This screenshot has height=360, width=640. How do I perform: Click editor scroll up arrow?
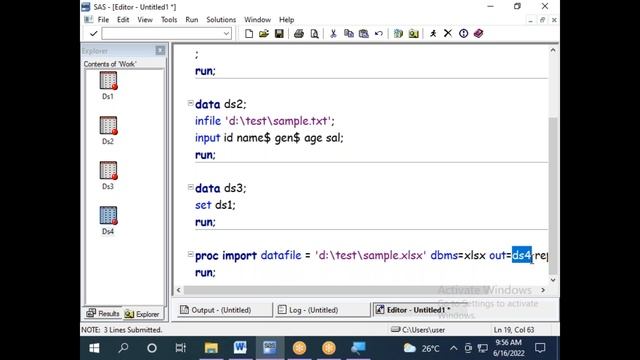tap(553, 50)
